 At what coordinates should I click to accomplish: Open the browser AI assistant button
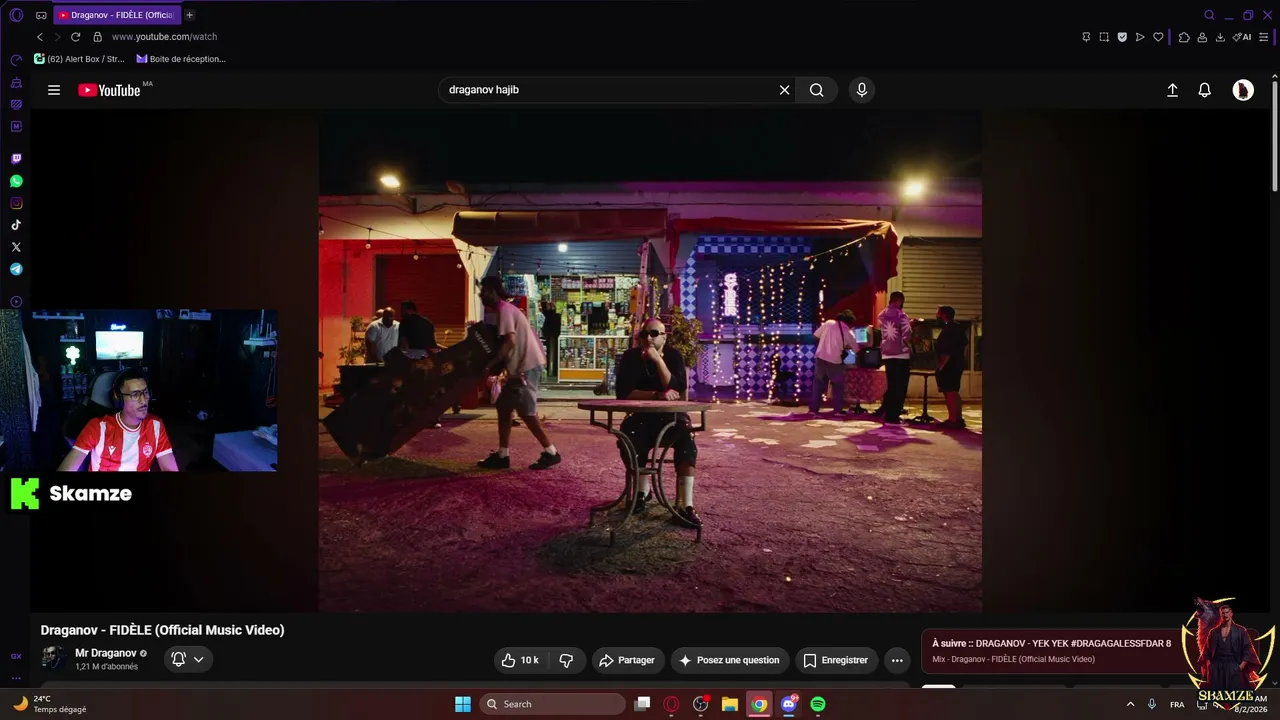click(x=1242, y=37)
